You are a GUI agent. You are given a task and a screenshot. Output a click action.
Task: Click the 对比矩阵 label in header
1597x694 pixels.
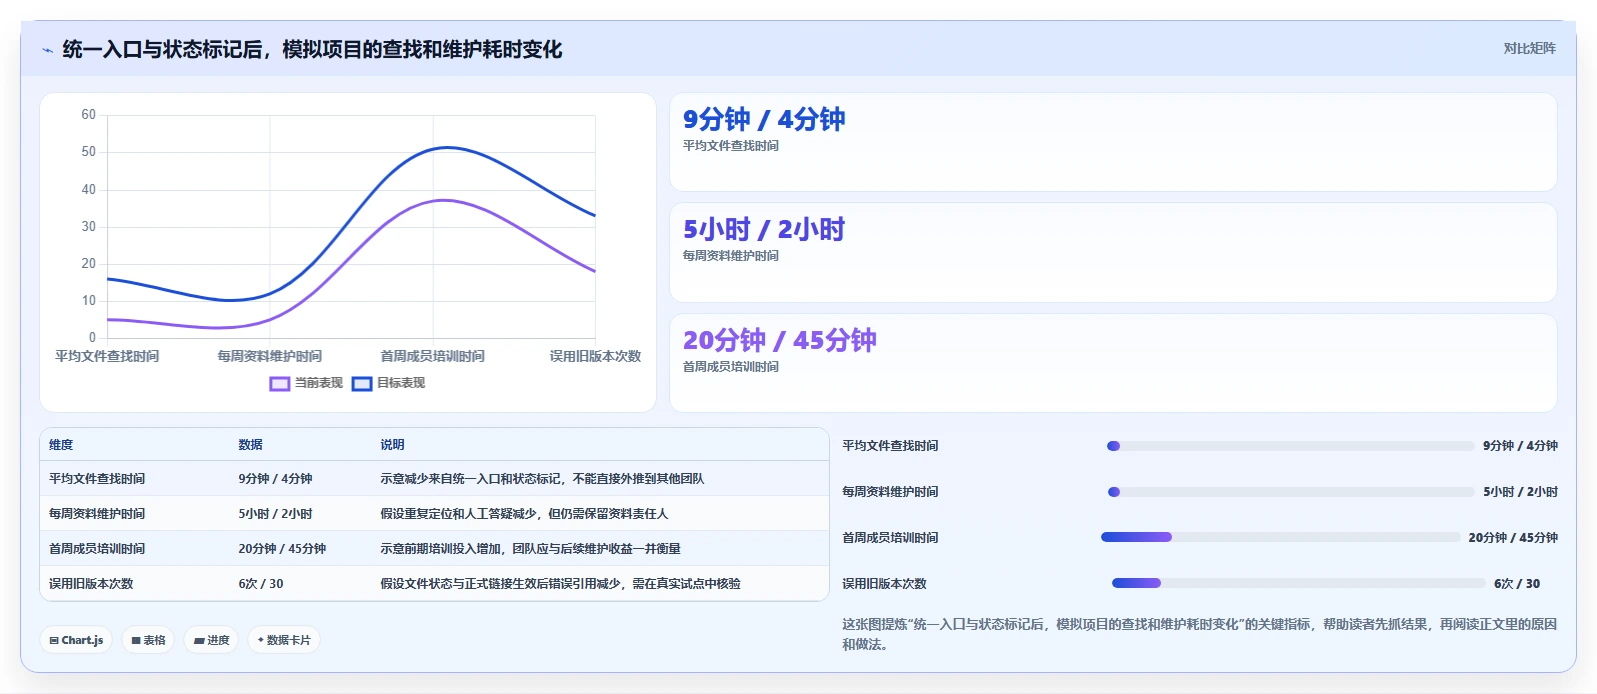click(1529, 48)
